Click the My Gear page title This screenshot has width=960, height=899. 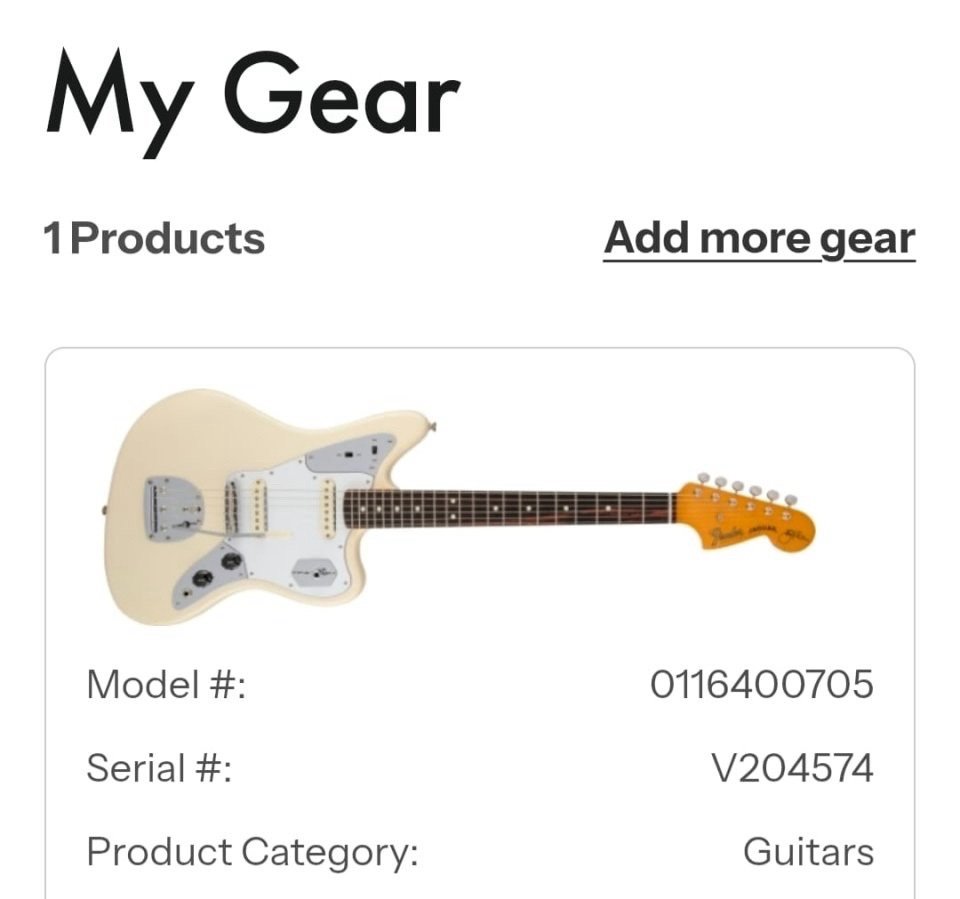point(253,98)
